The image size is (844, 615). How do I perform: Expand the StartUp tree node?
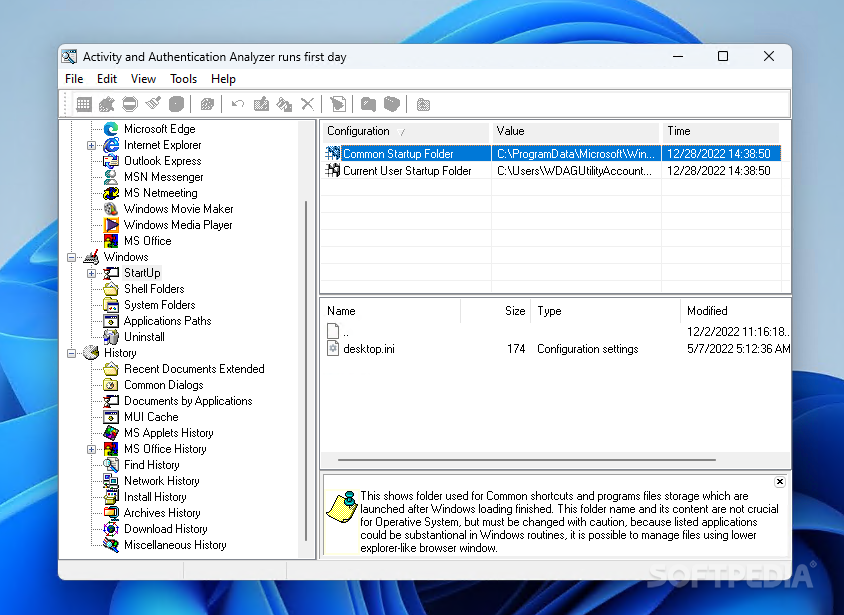tap(92, 273)
